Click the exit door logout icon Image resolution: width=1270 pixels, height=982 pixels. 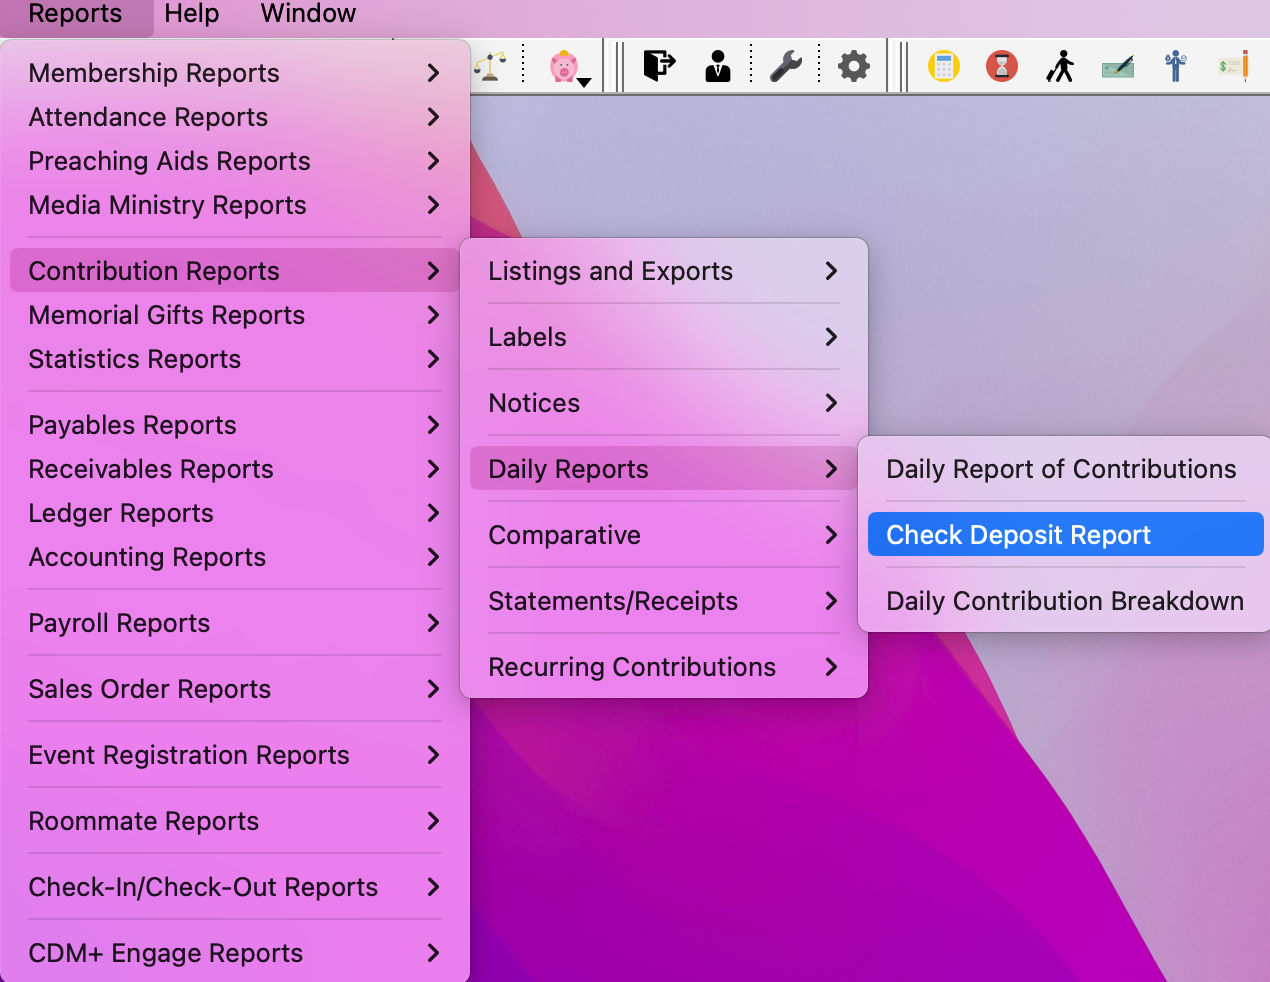(659, 66)
